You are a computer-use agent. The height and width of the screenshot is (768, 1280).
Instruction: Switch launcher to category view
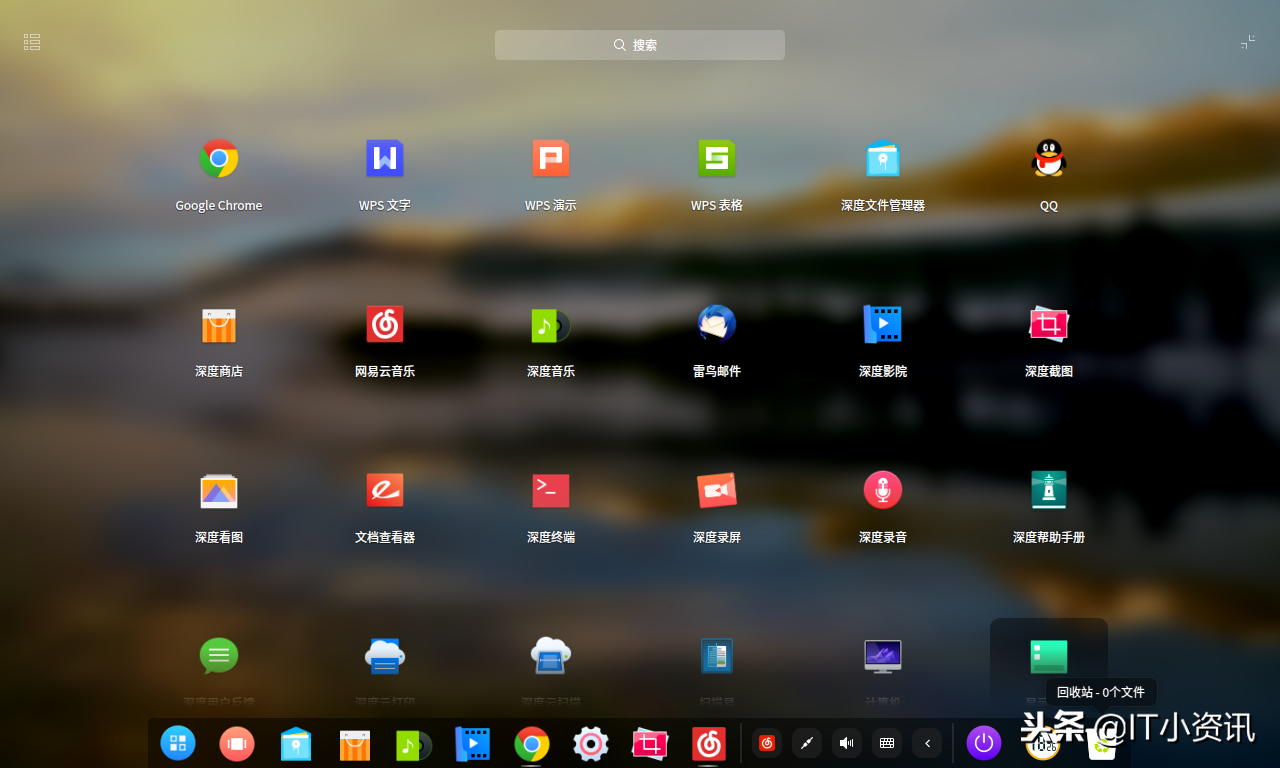(x=32, y=42)
